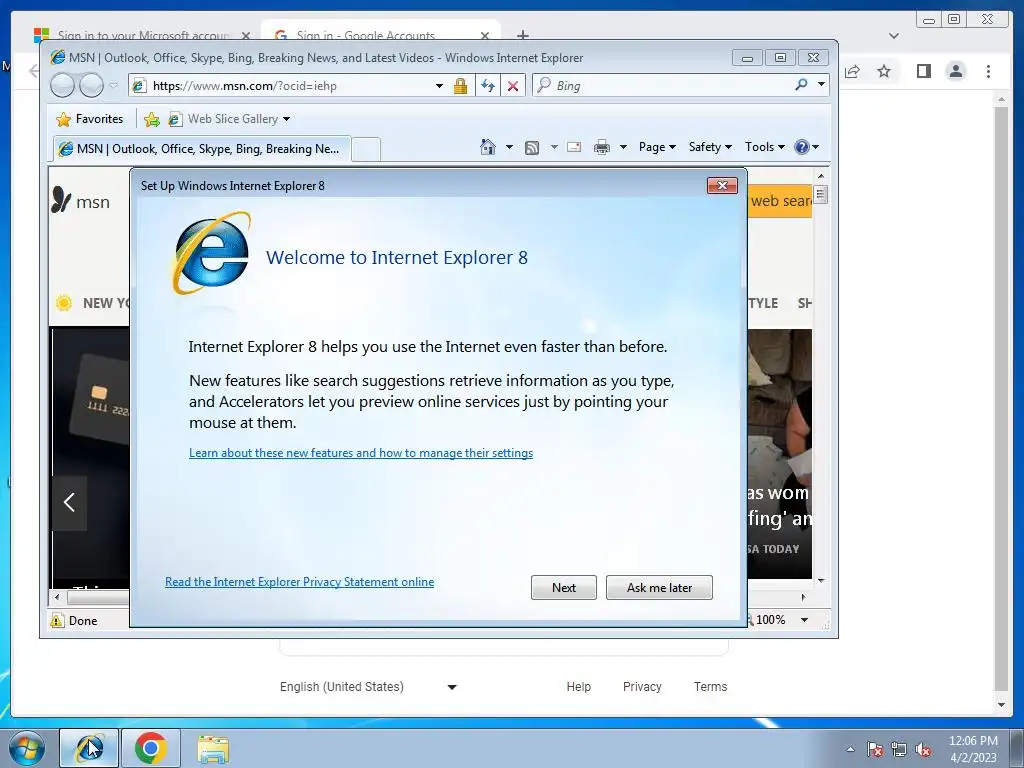Click the security lock icon in address bar
1024x768 pixels.
460,86
